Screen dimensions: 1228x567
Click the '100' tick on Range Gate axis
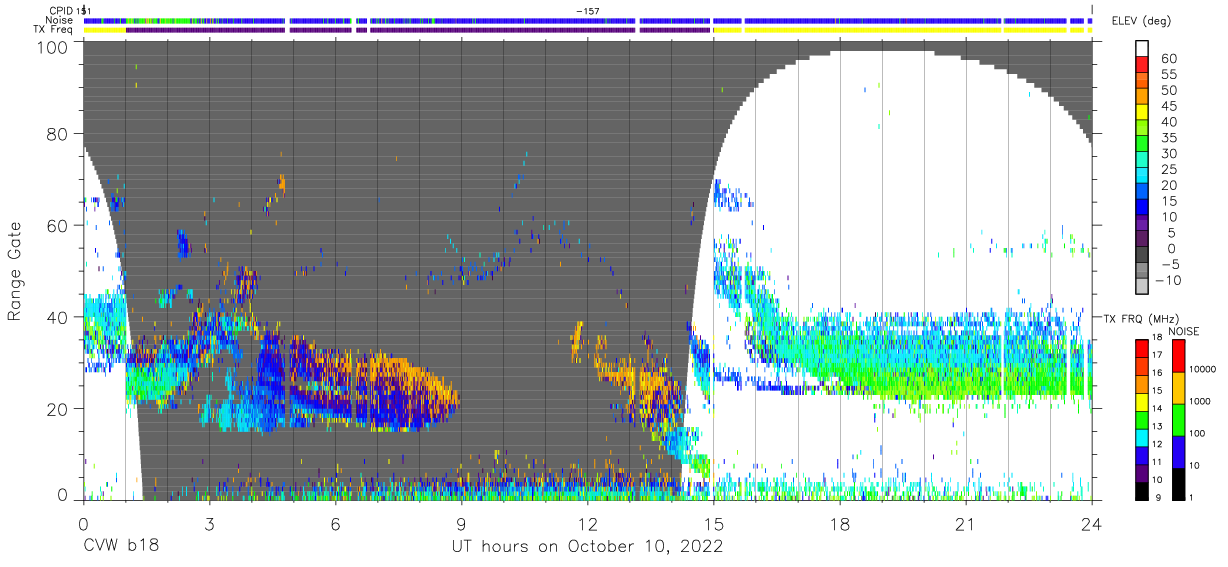(51, 46)
